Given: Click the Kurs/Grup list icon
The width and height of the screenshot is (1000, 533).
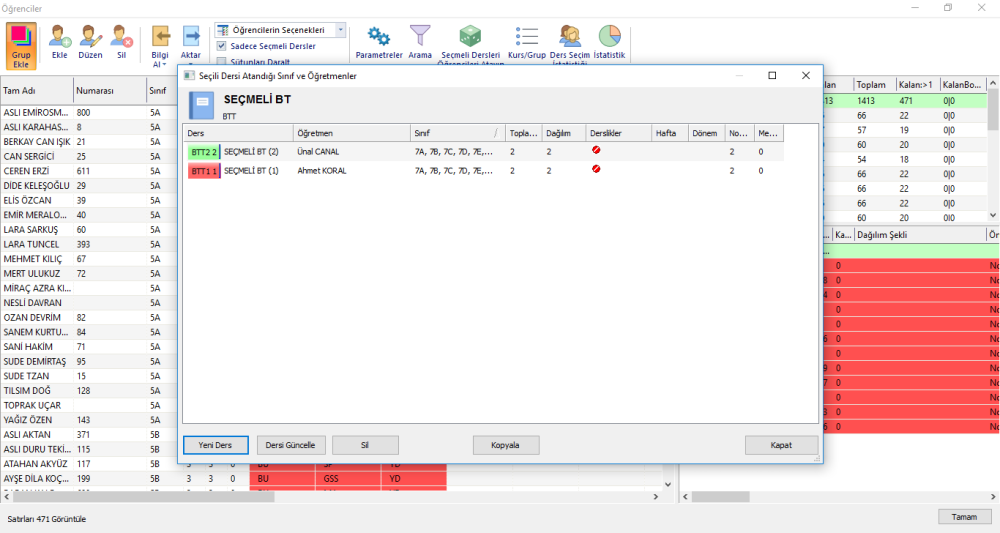Looking at the screenshot, I should [x=527, y=36].
